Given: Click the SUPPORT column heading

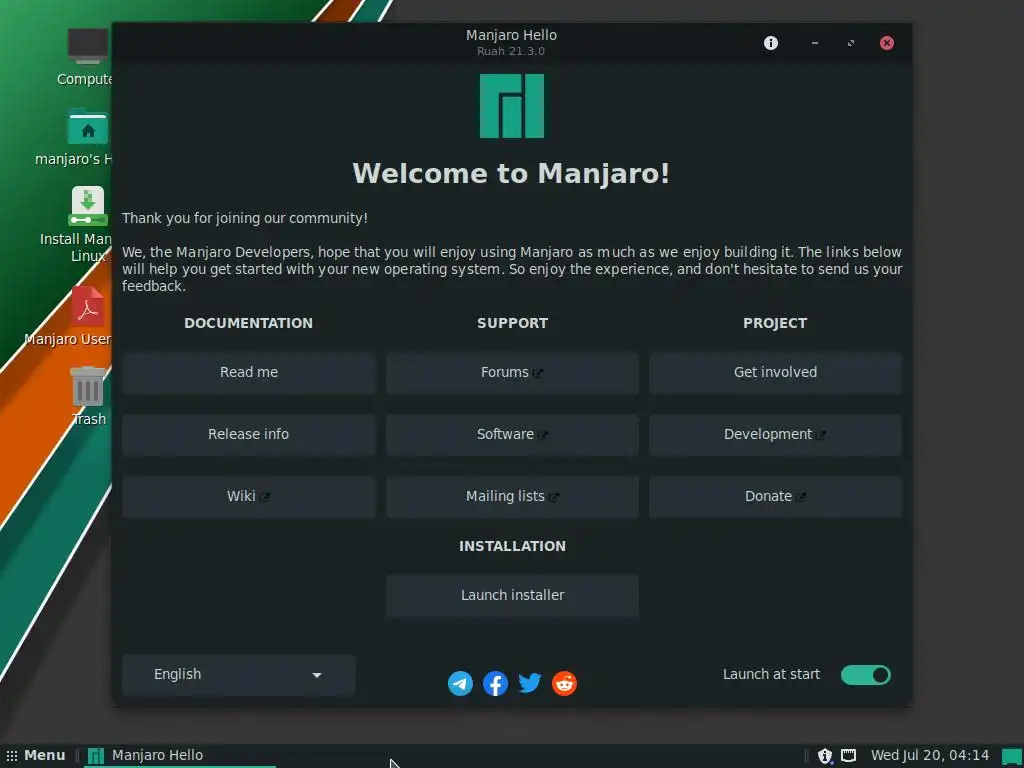Looking at the screenshot, I should (512, 323).
